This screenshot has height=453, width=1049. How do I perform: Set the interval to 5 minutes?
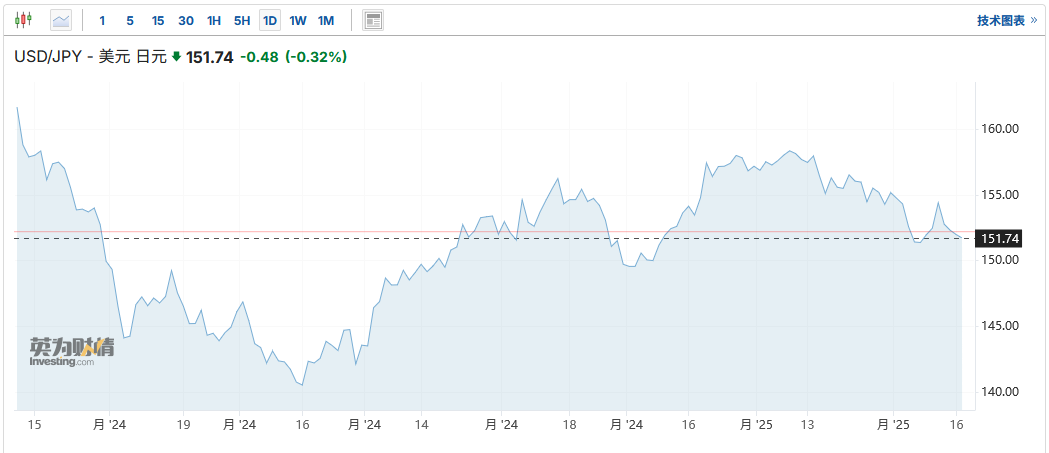click(x=130, y=20)
